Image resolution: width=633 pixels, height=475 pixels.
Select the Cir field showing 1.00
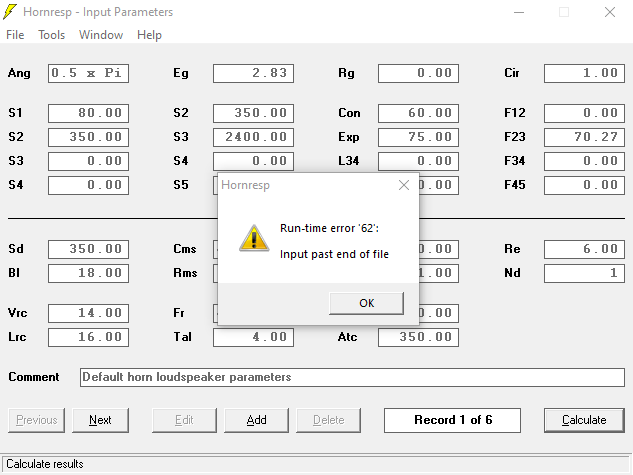[584, 73]
